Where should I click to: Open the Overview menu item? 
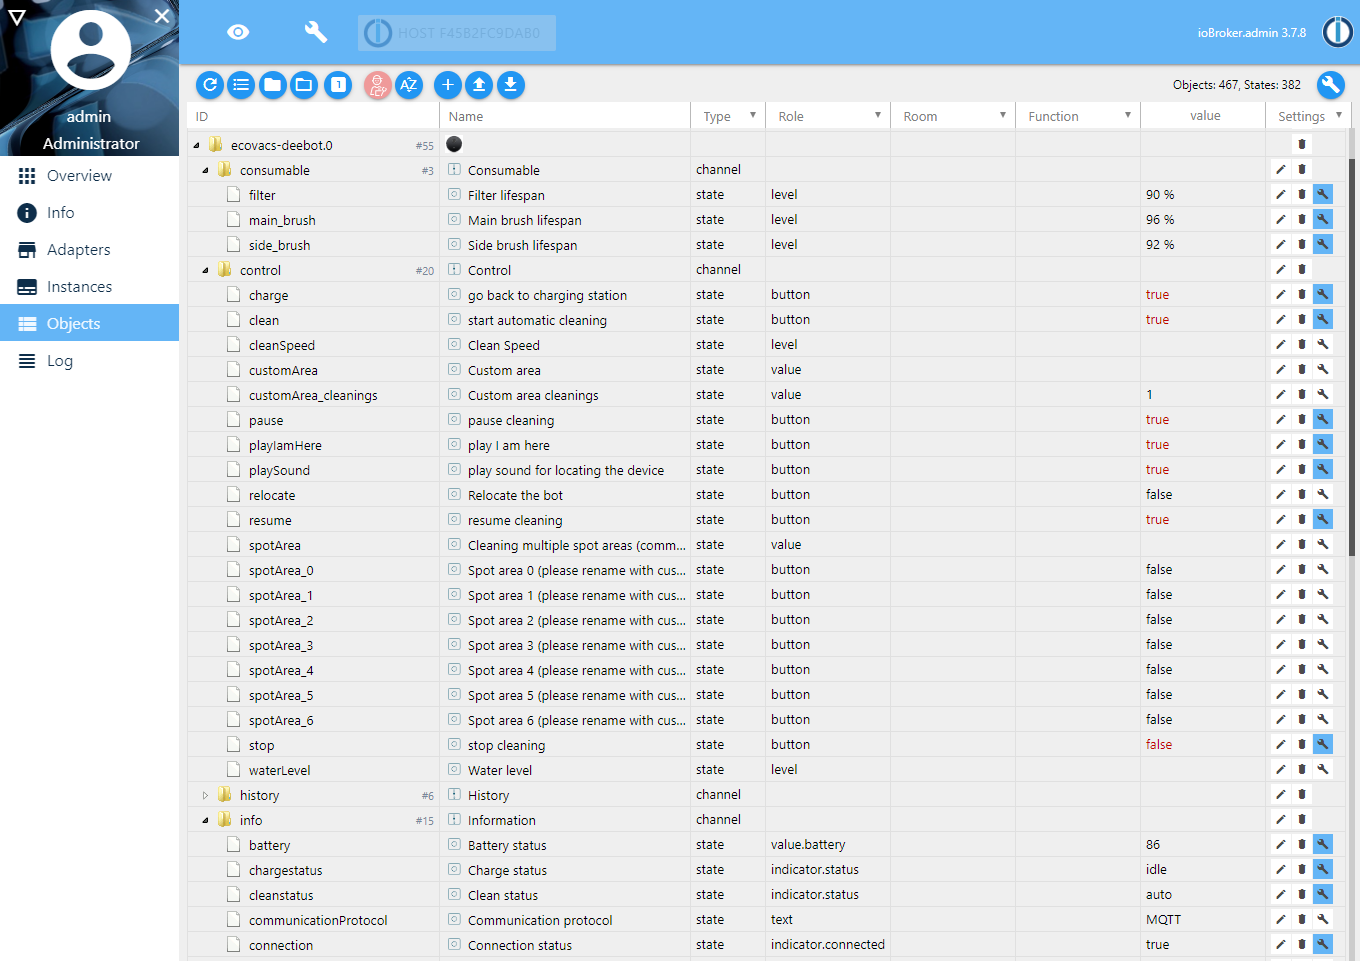click(89, 176)
